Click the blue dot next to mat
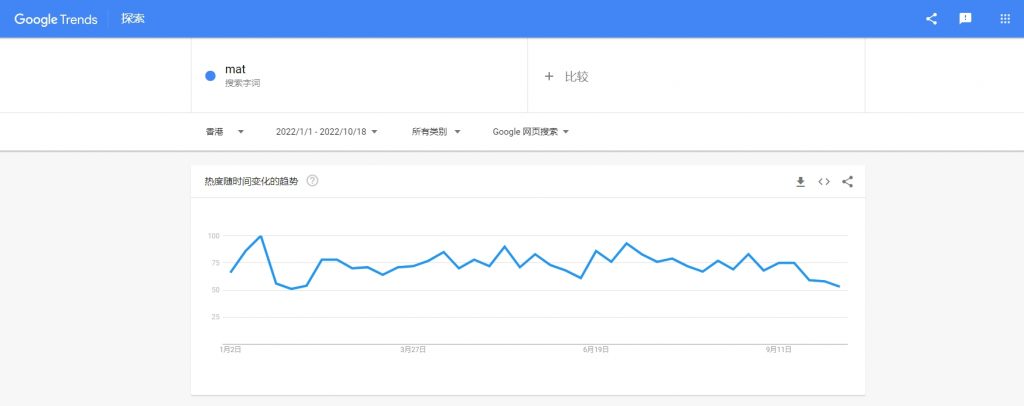 click(x=210, y=76)
